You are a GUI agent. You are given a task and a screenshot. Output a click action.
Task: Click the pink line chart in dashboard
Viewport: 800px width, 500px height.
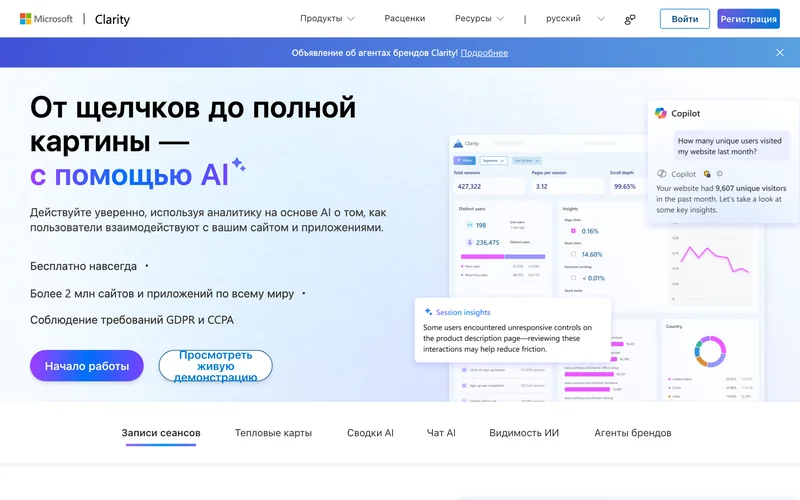(714, 259)
